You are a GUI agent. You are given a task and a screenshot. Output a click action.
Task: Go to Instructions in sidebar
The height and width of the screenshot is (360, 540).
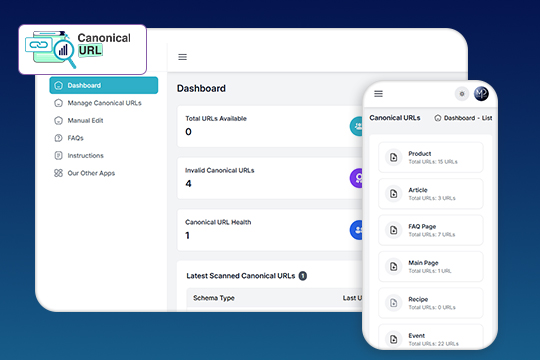[79, 156]
